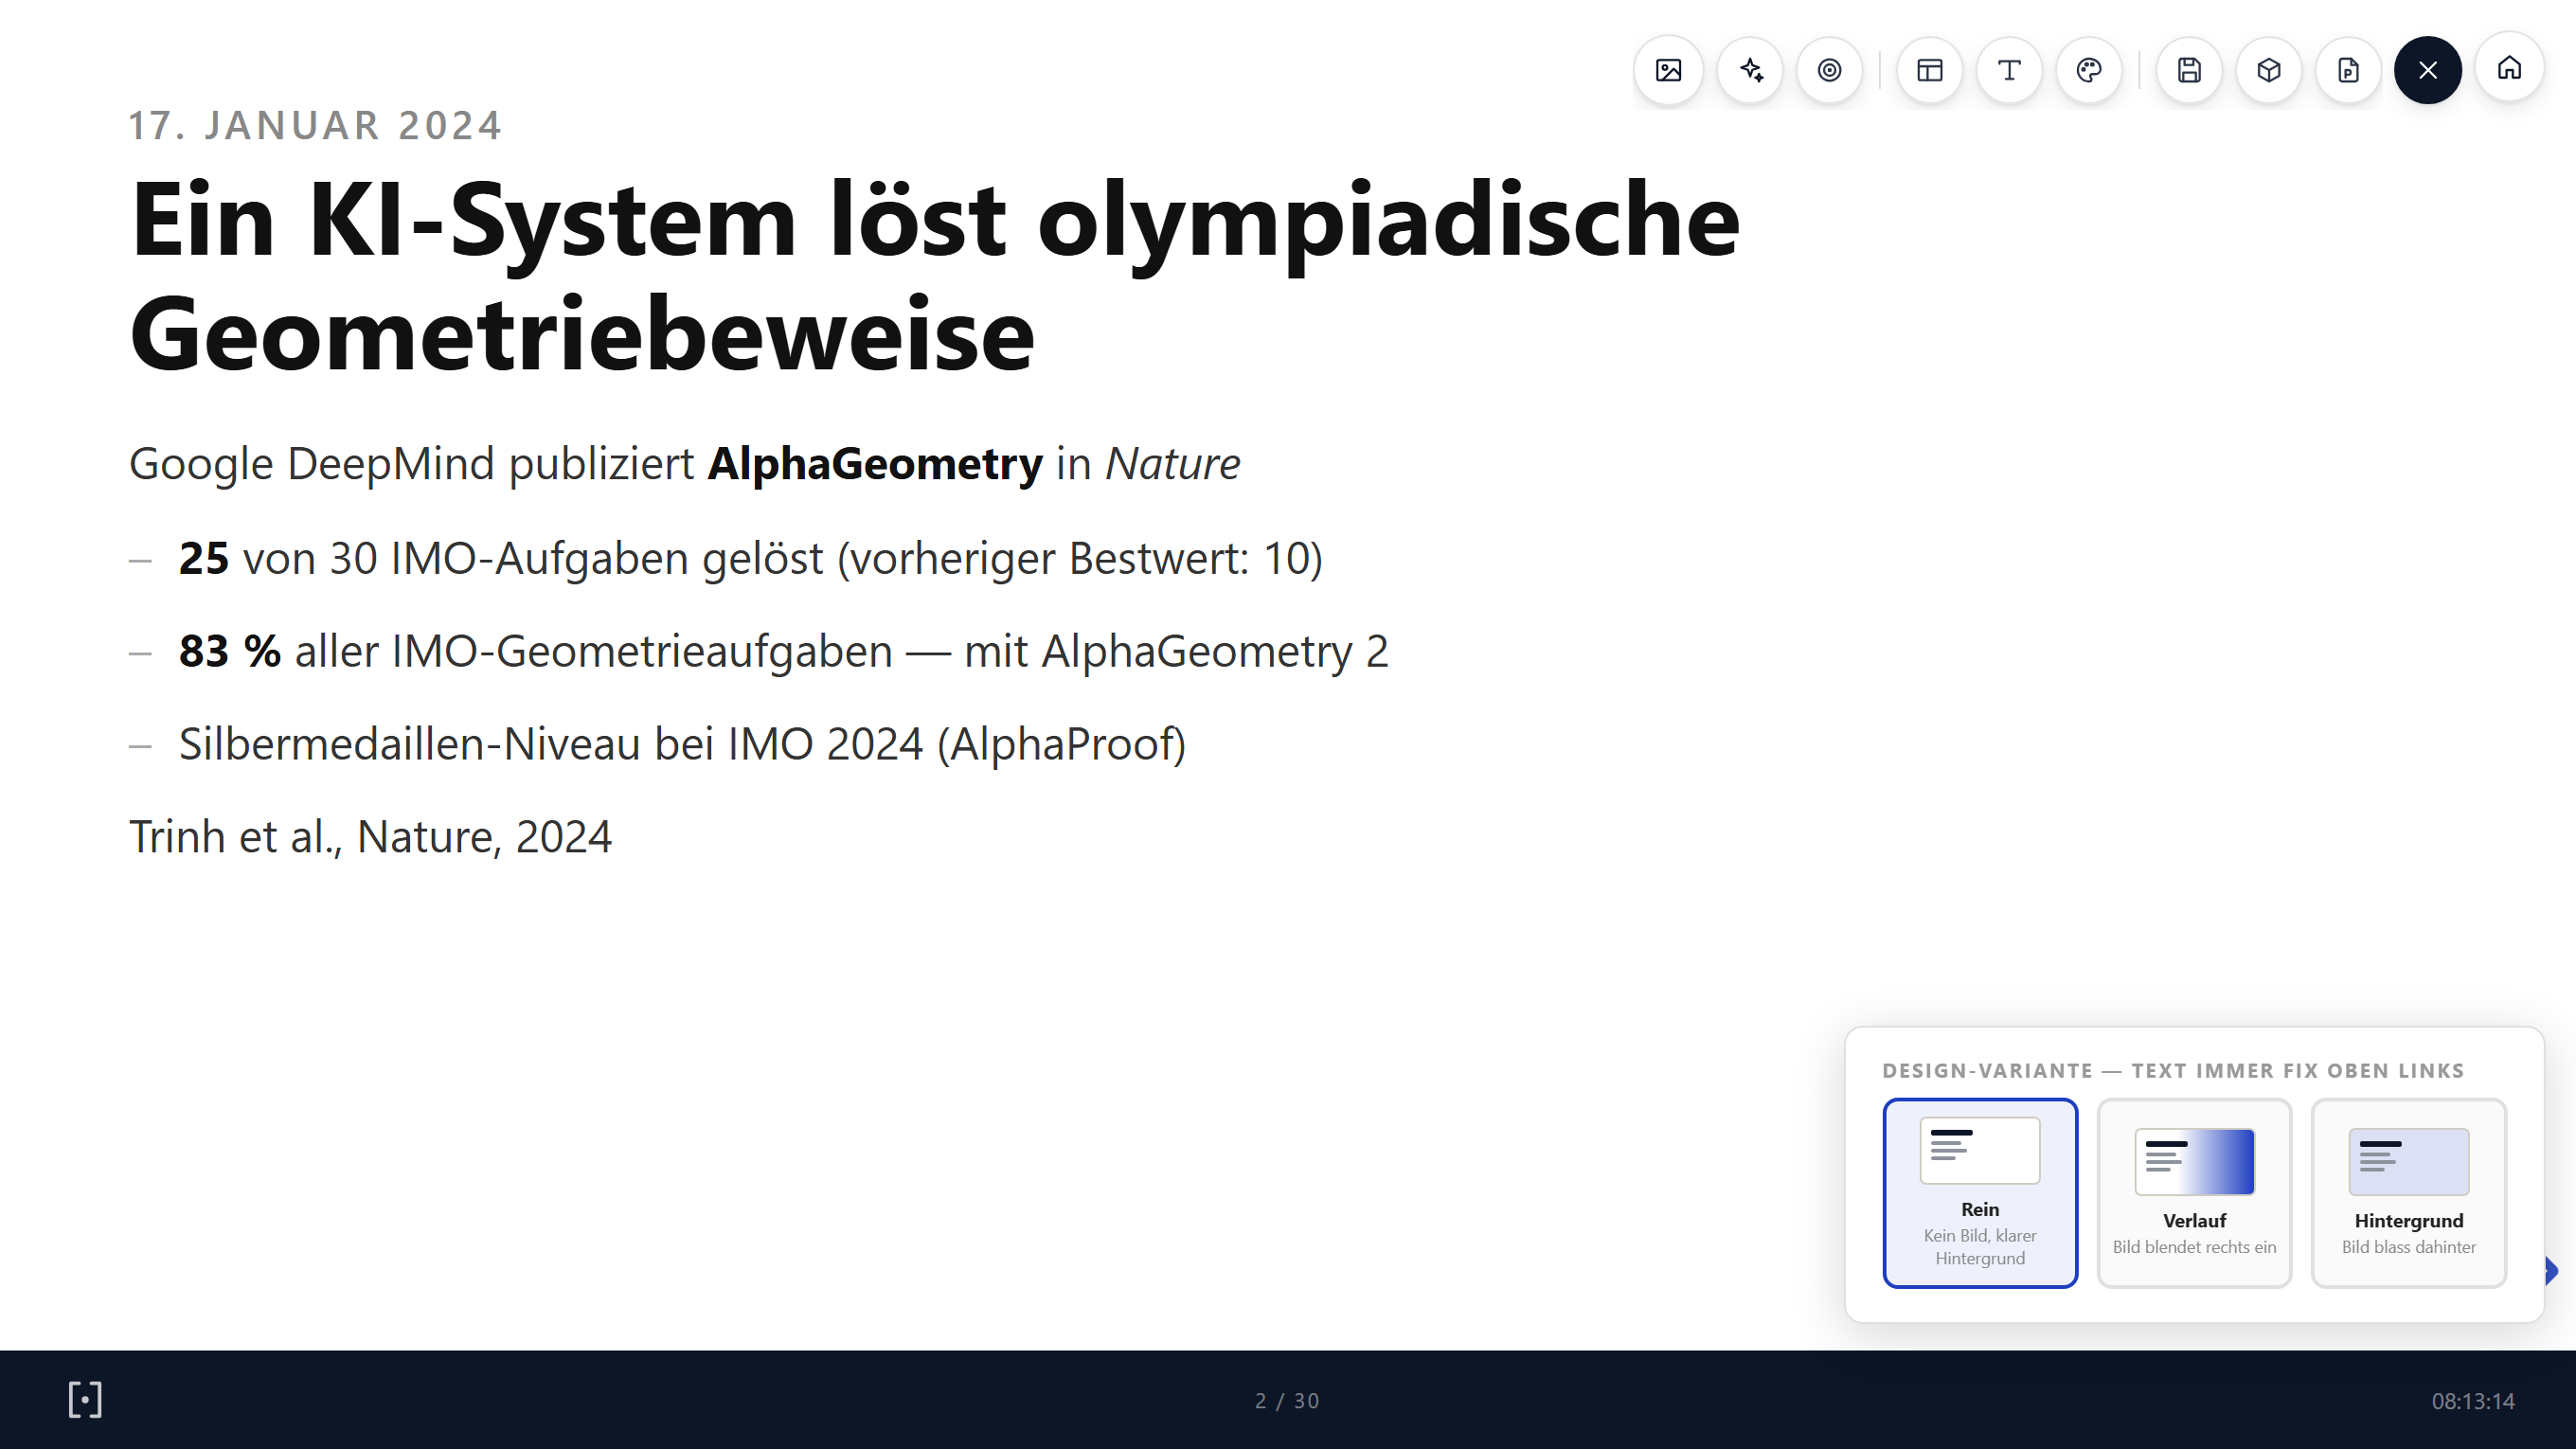The image size is (2576, 1449).
Task: Click the text typography icon
Action: (2009, 70)
